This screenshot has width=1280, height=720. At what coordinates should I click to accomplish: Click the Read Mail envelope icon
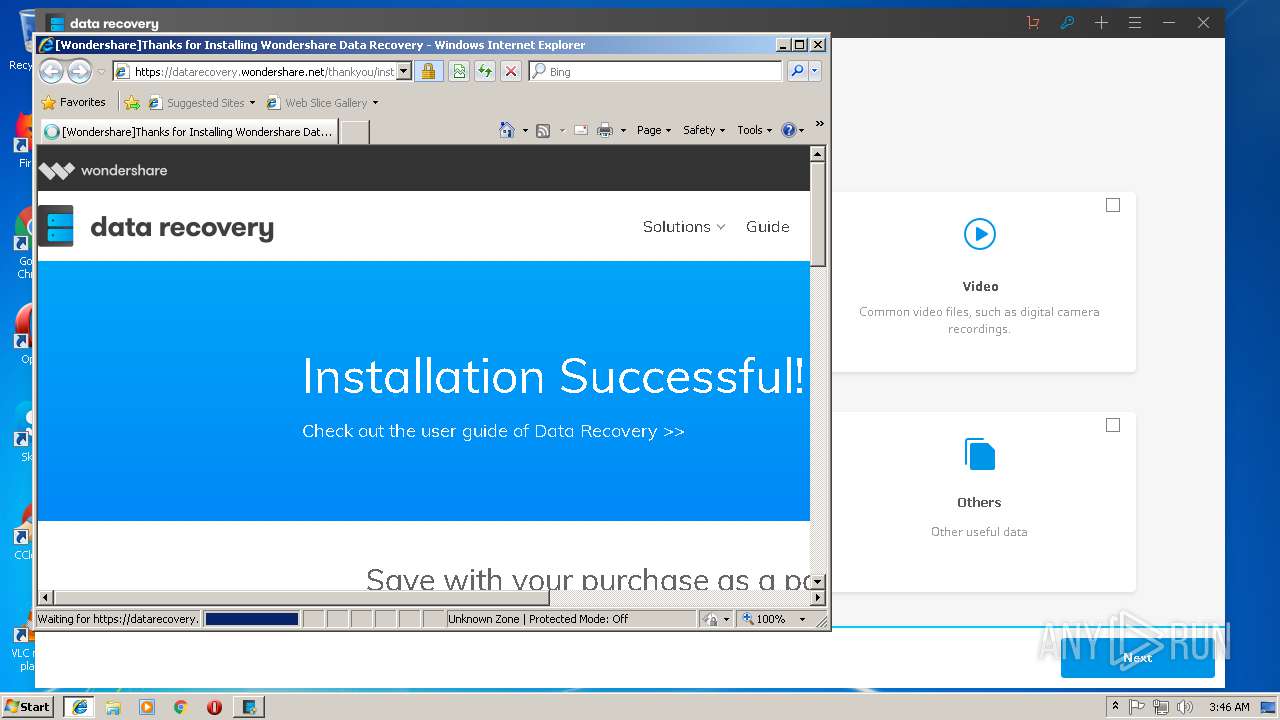[581, 130]
